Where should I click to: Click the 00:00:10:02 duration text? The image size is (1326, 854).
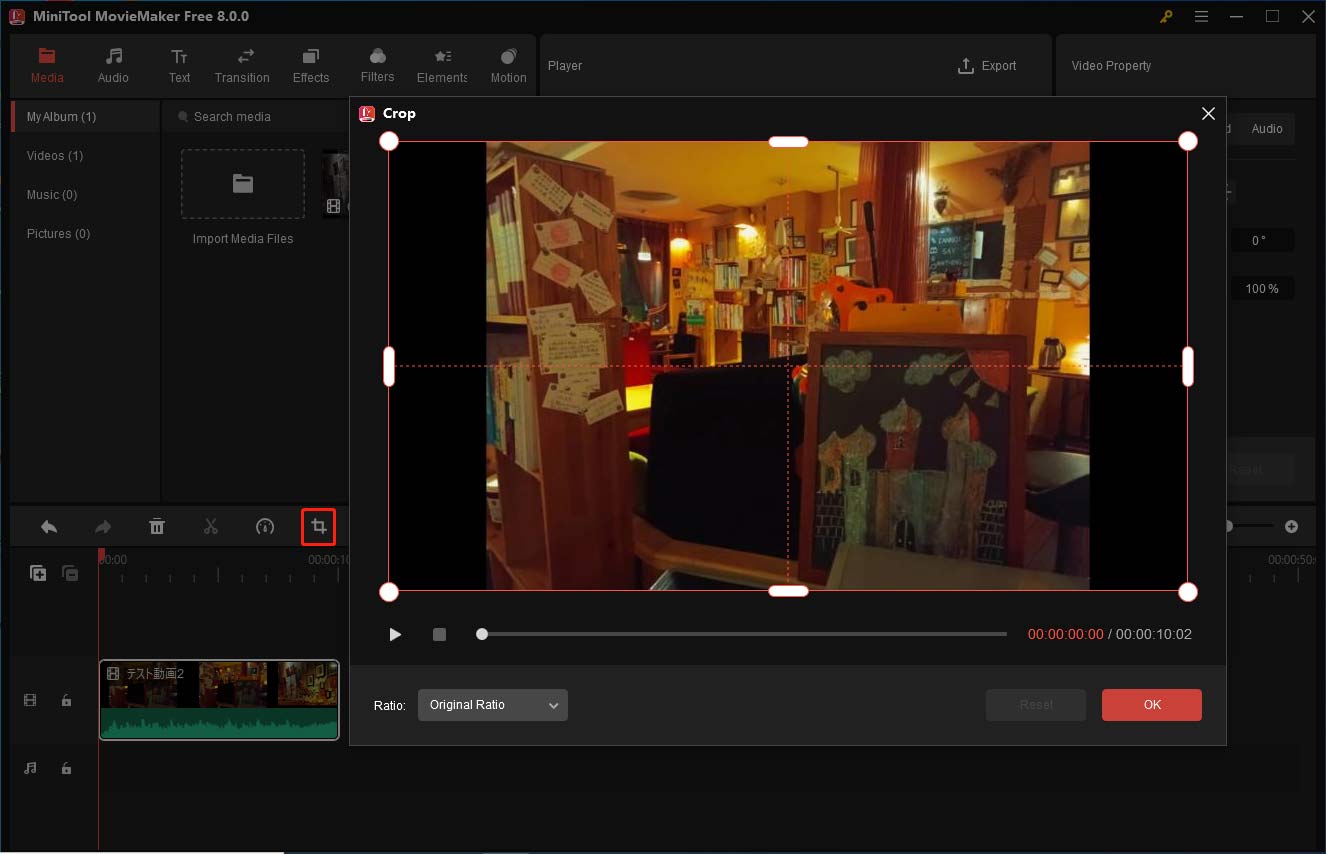click(x=1154, y=634)
